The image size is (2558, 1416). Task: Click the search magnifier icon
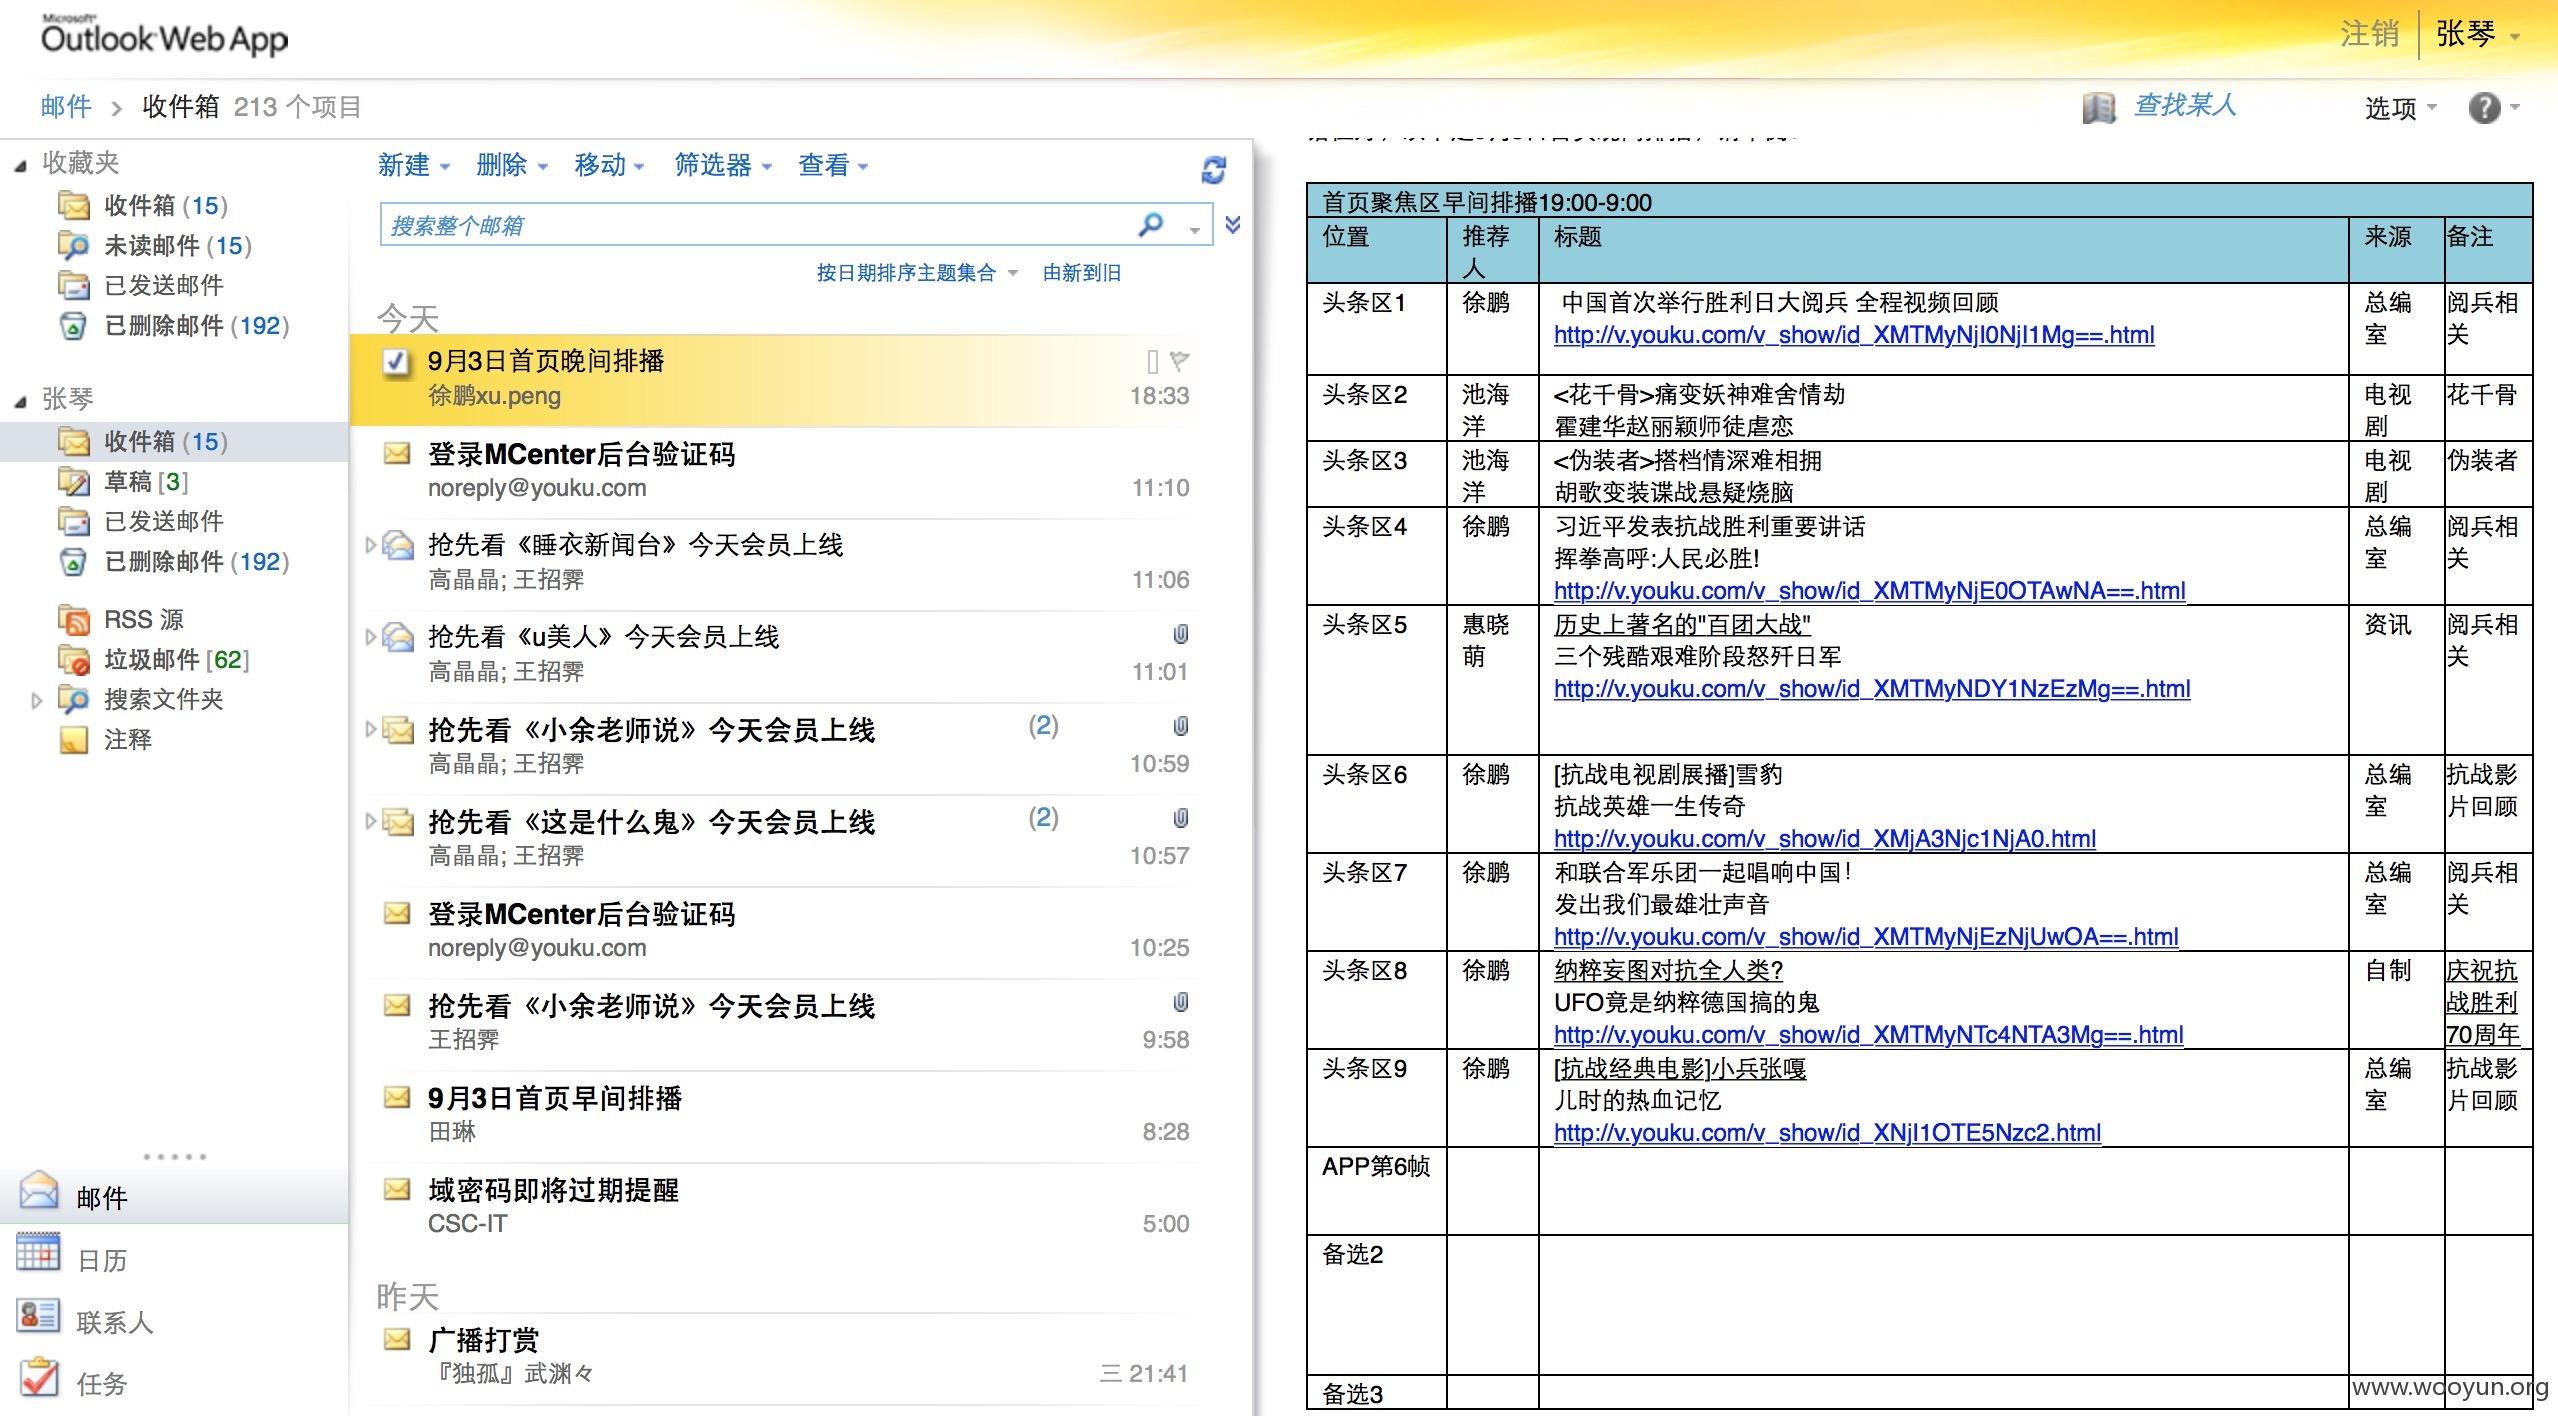pos(1151,224)
